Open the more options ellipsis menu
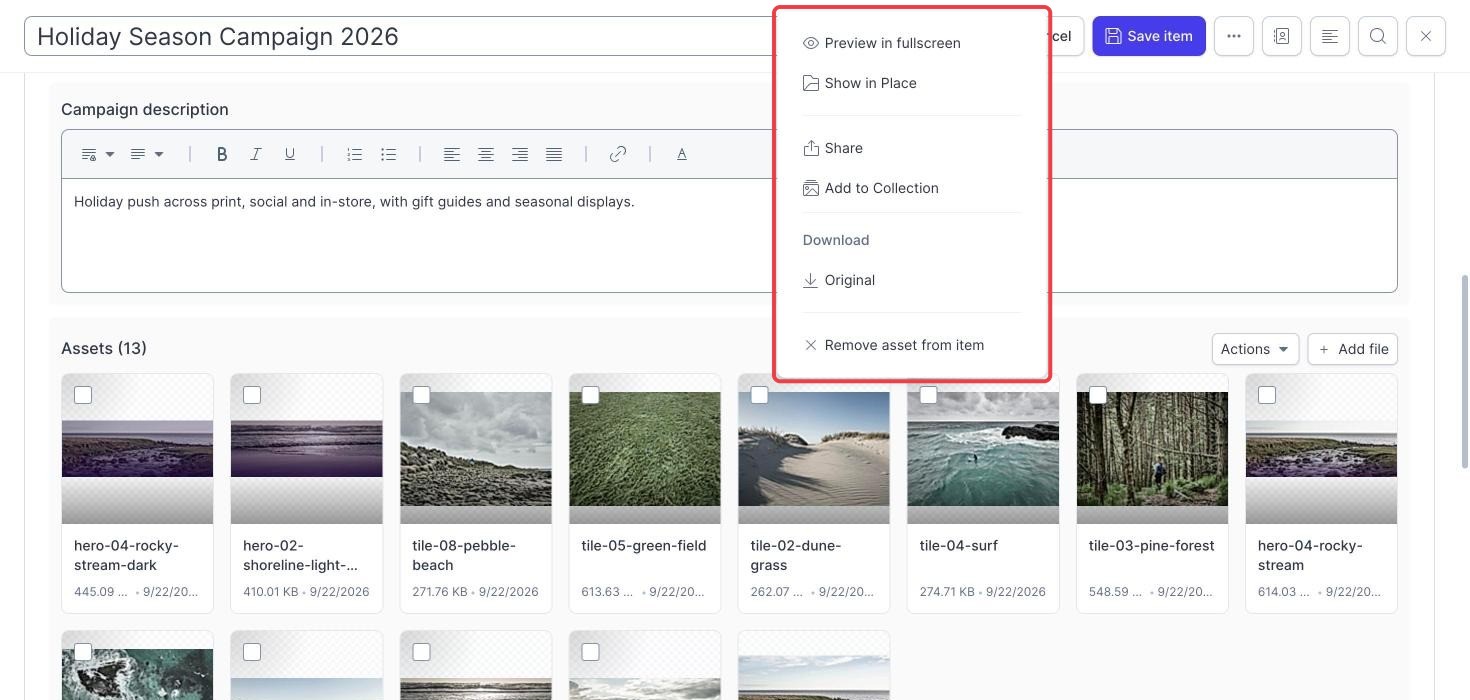 click(x=1234, y=36)
